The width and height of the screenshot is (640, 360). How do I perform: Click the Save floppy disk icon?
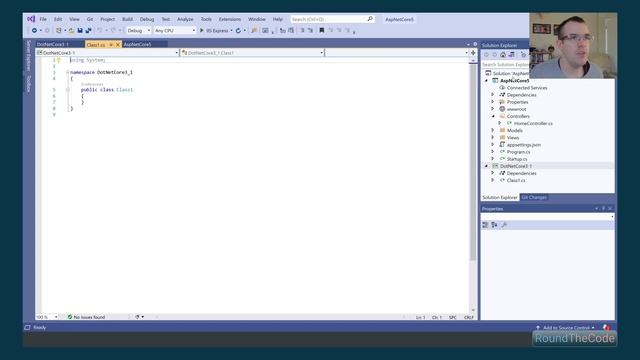tap(80, 31)
